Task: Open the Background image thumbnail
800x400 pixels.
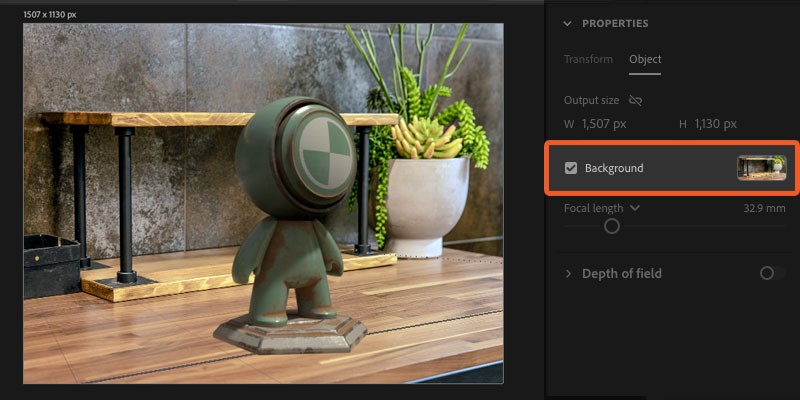Action: tap(762, 168)
